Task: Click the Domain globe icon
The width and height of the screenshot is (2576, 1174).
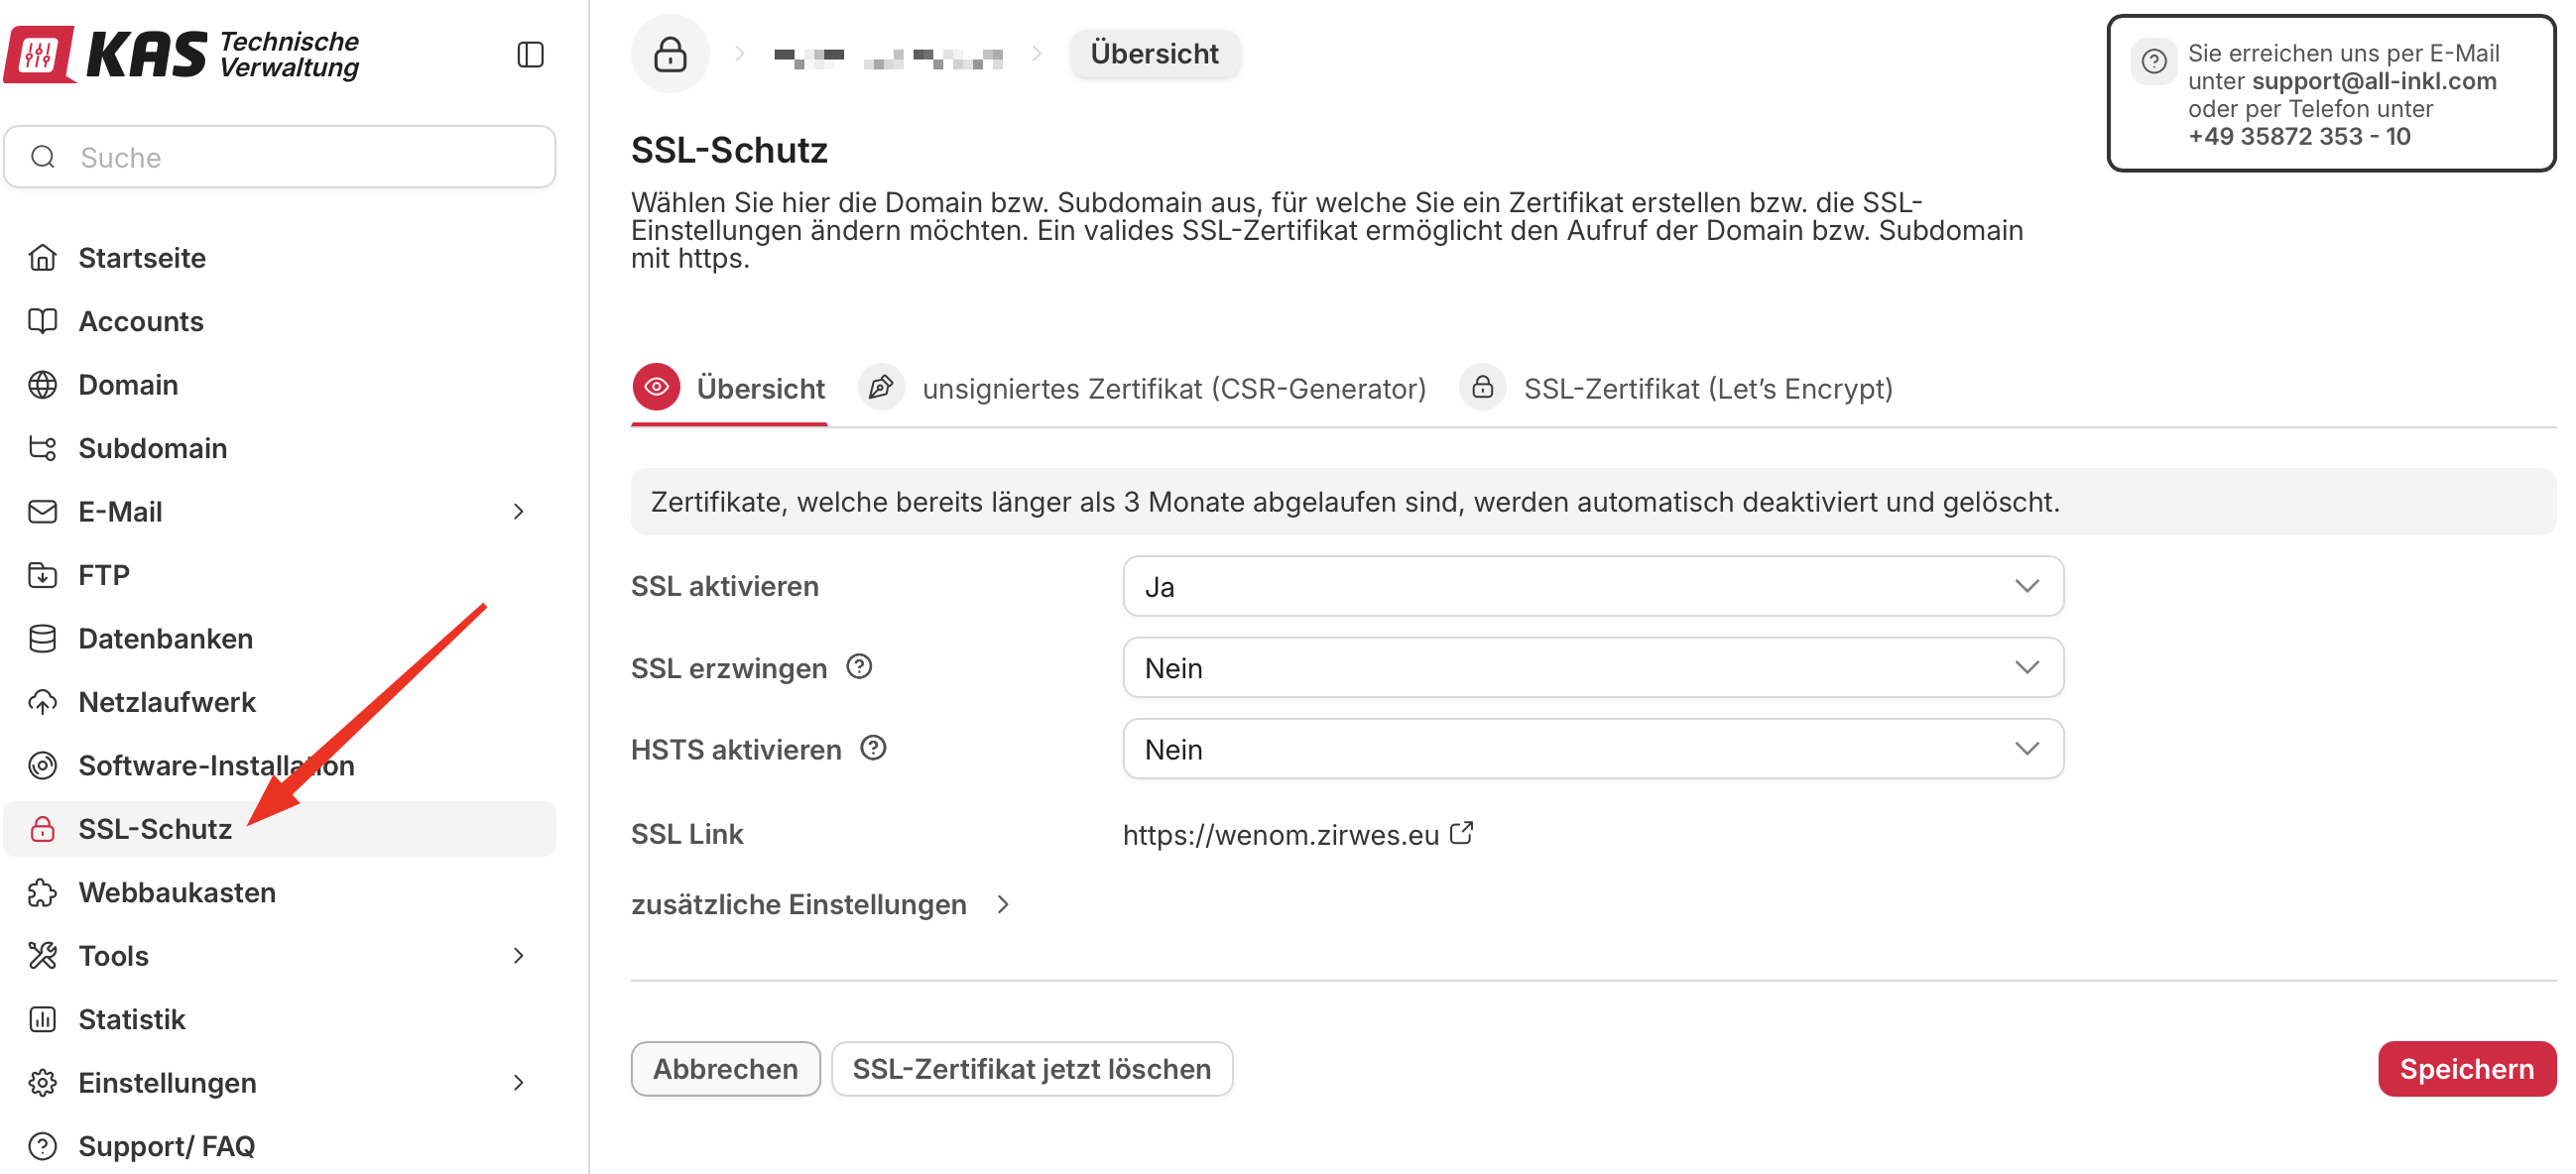Action: pos(42,384)
